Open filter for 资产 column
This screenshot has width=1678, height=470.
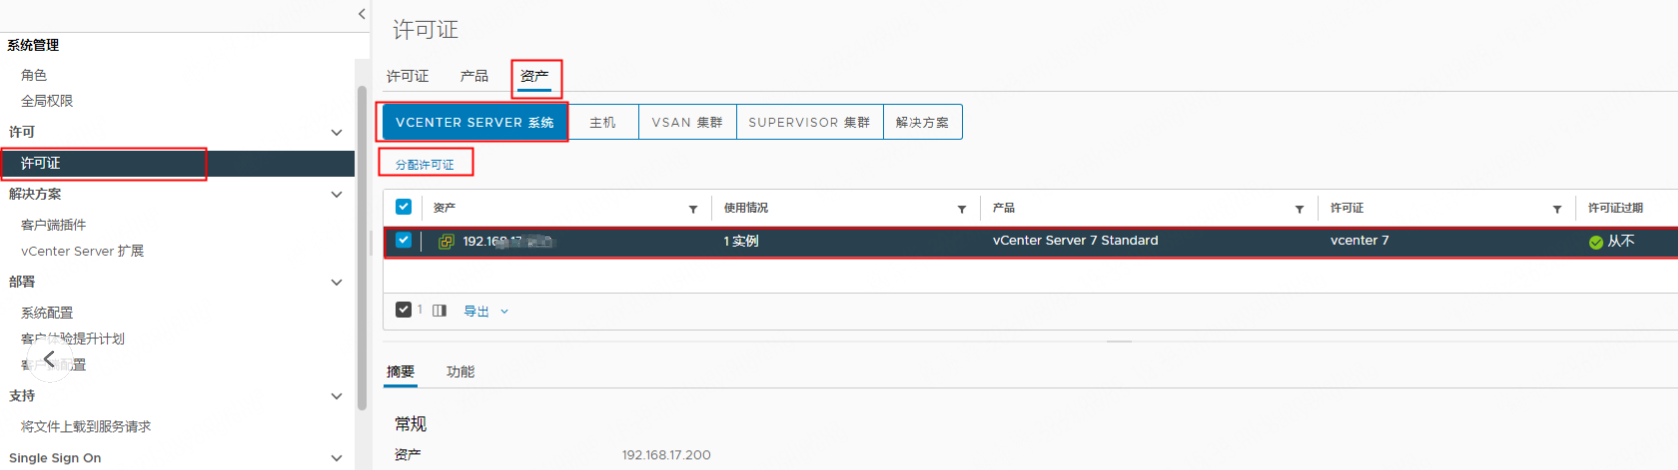[x=693, y=209]
